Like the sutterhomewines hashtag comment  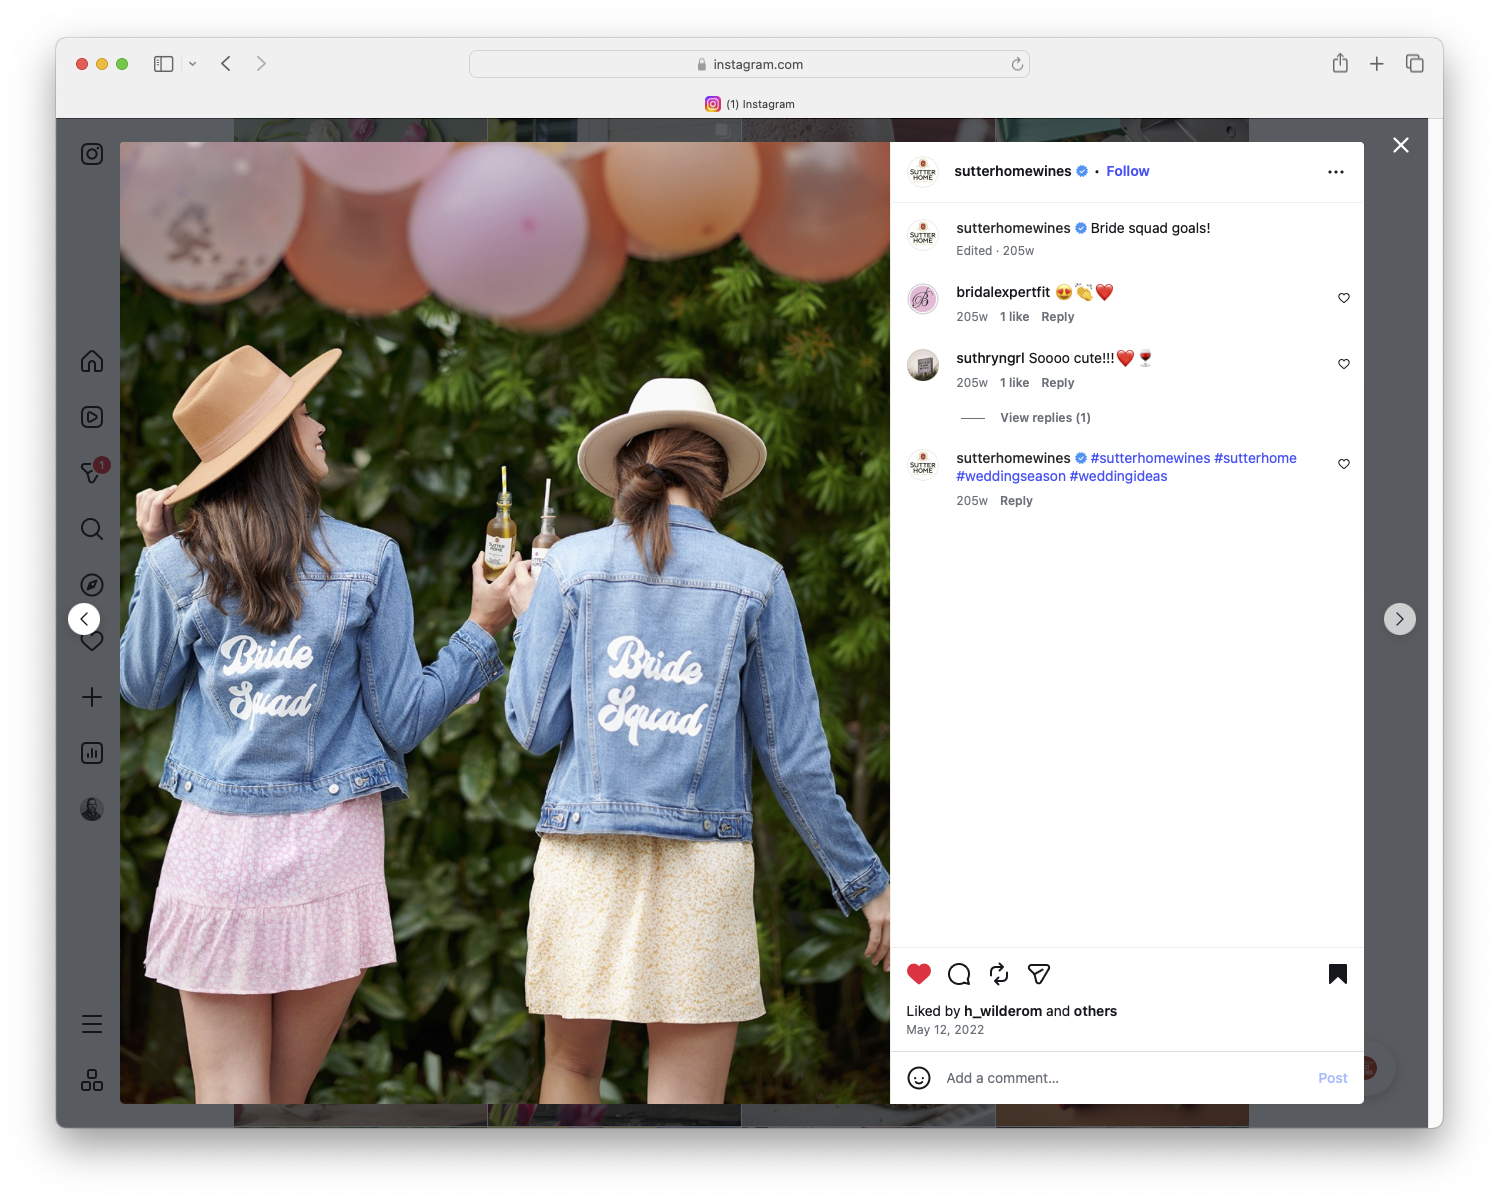(1344, 464)
